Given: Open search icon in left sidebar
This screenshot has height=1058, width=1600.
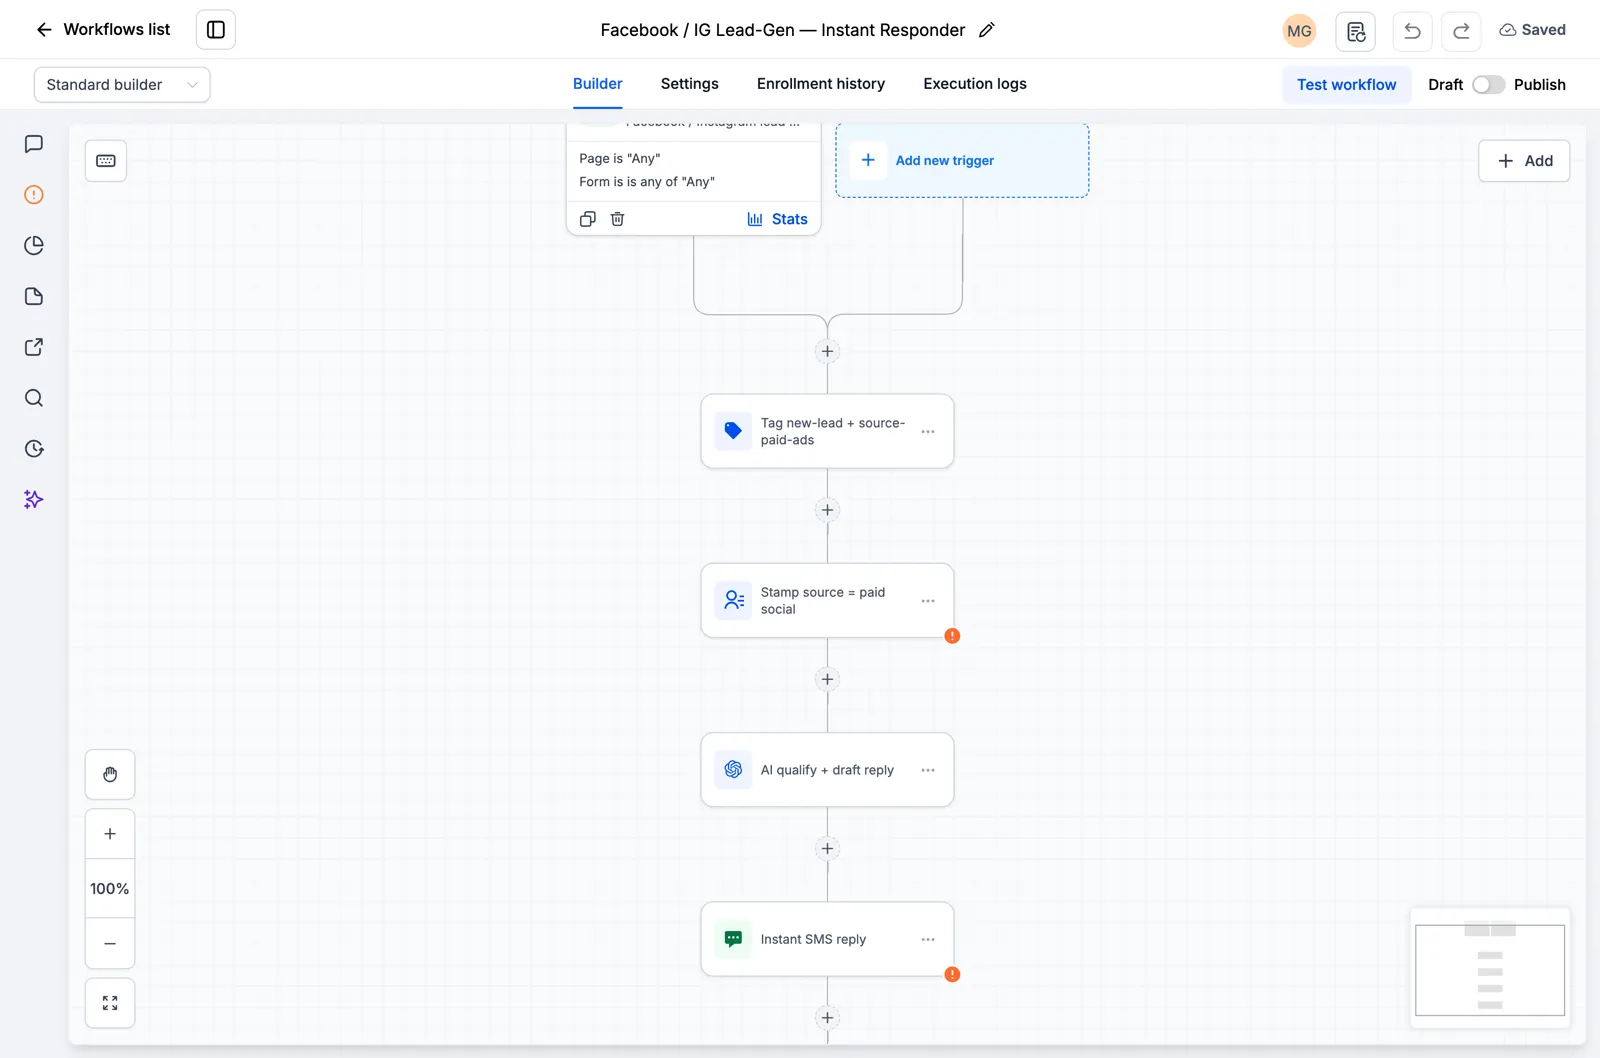Looking at the screenshot, I should point(34,398).
